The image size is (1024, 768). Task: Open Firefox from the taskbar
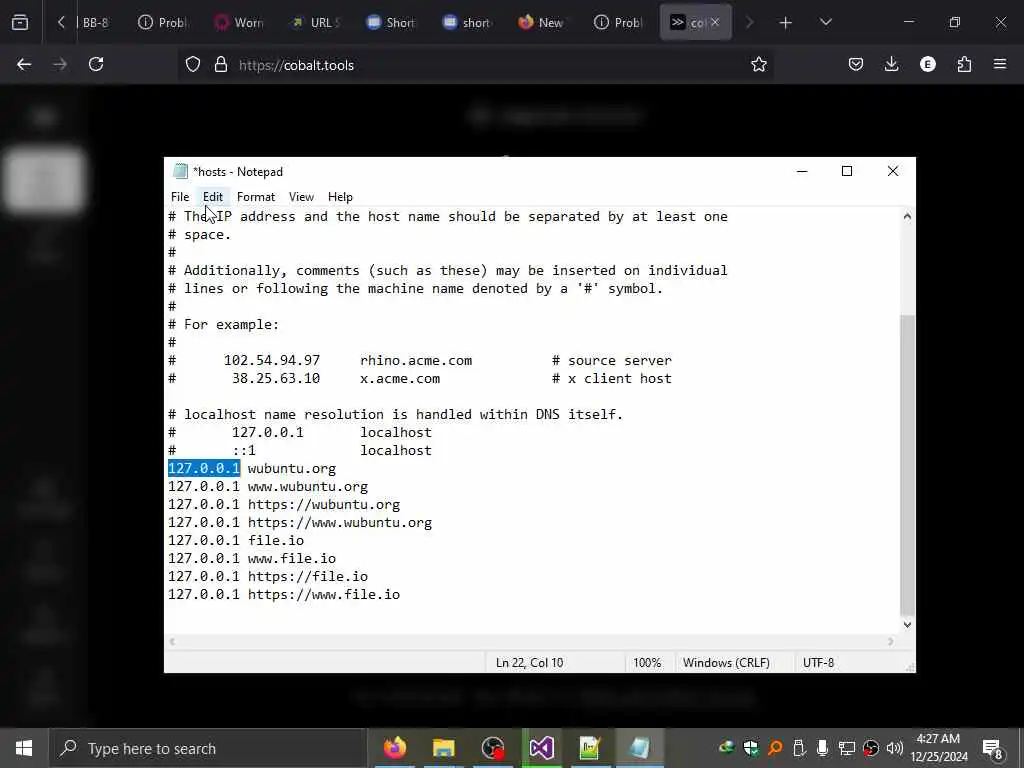click(x=394, y=748)
